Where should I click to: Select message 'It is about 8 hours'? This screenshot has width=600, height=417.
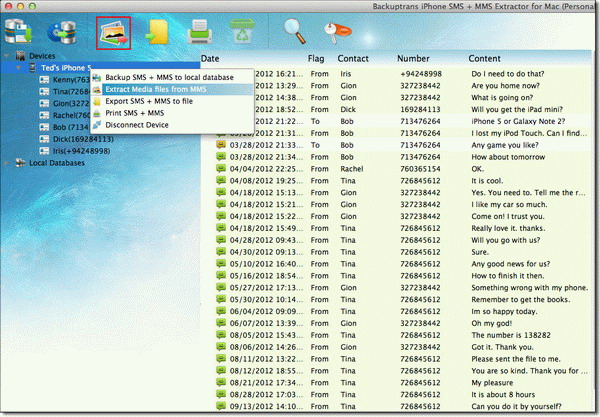tap(503, 394)
